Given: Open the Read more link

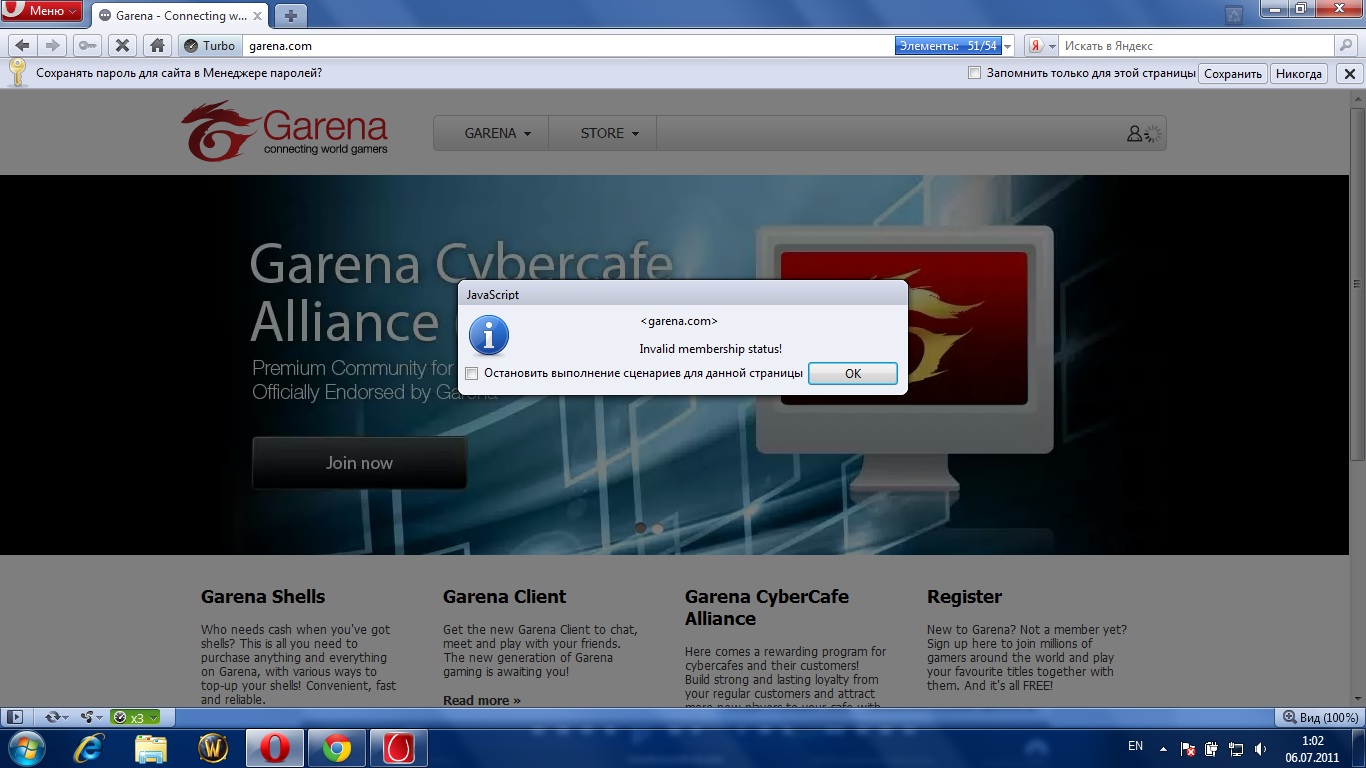Looking at the screenshot, I should coord(482,700).
